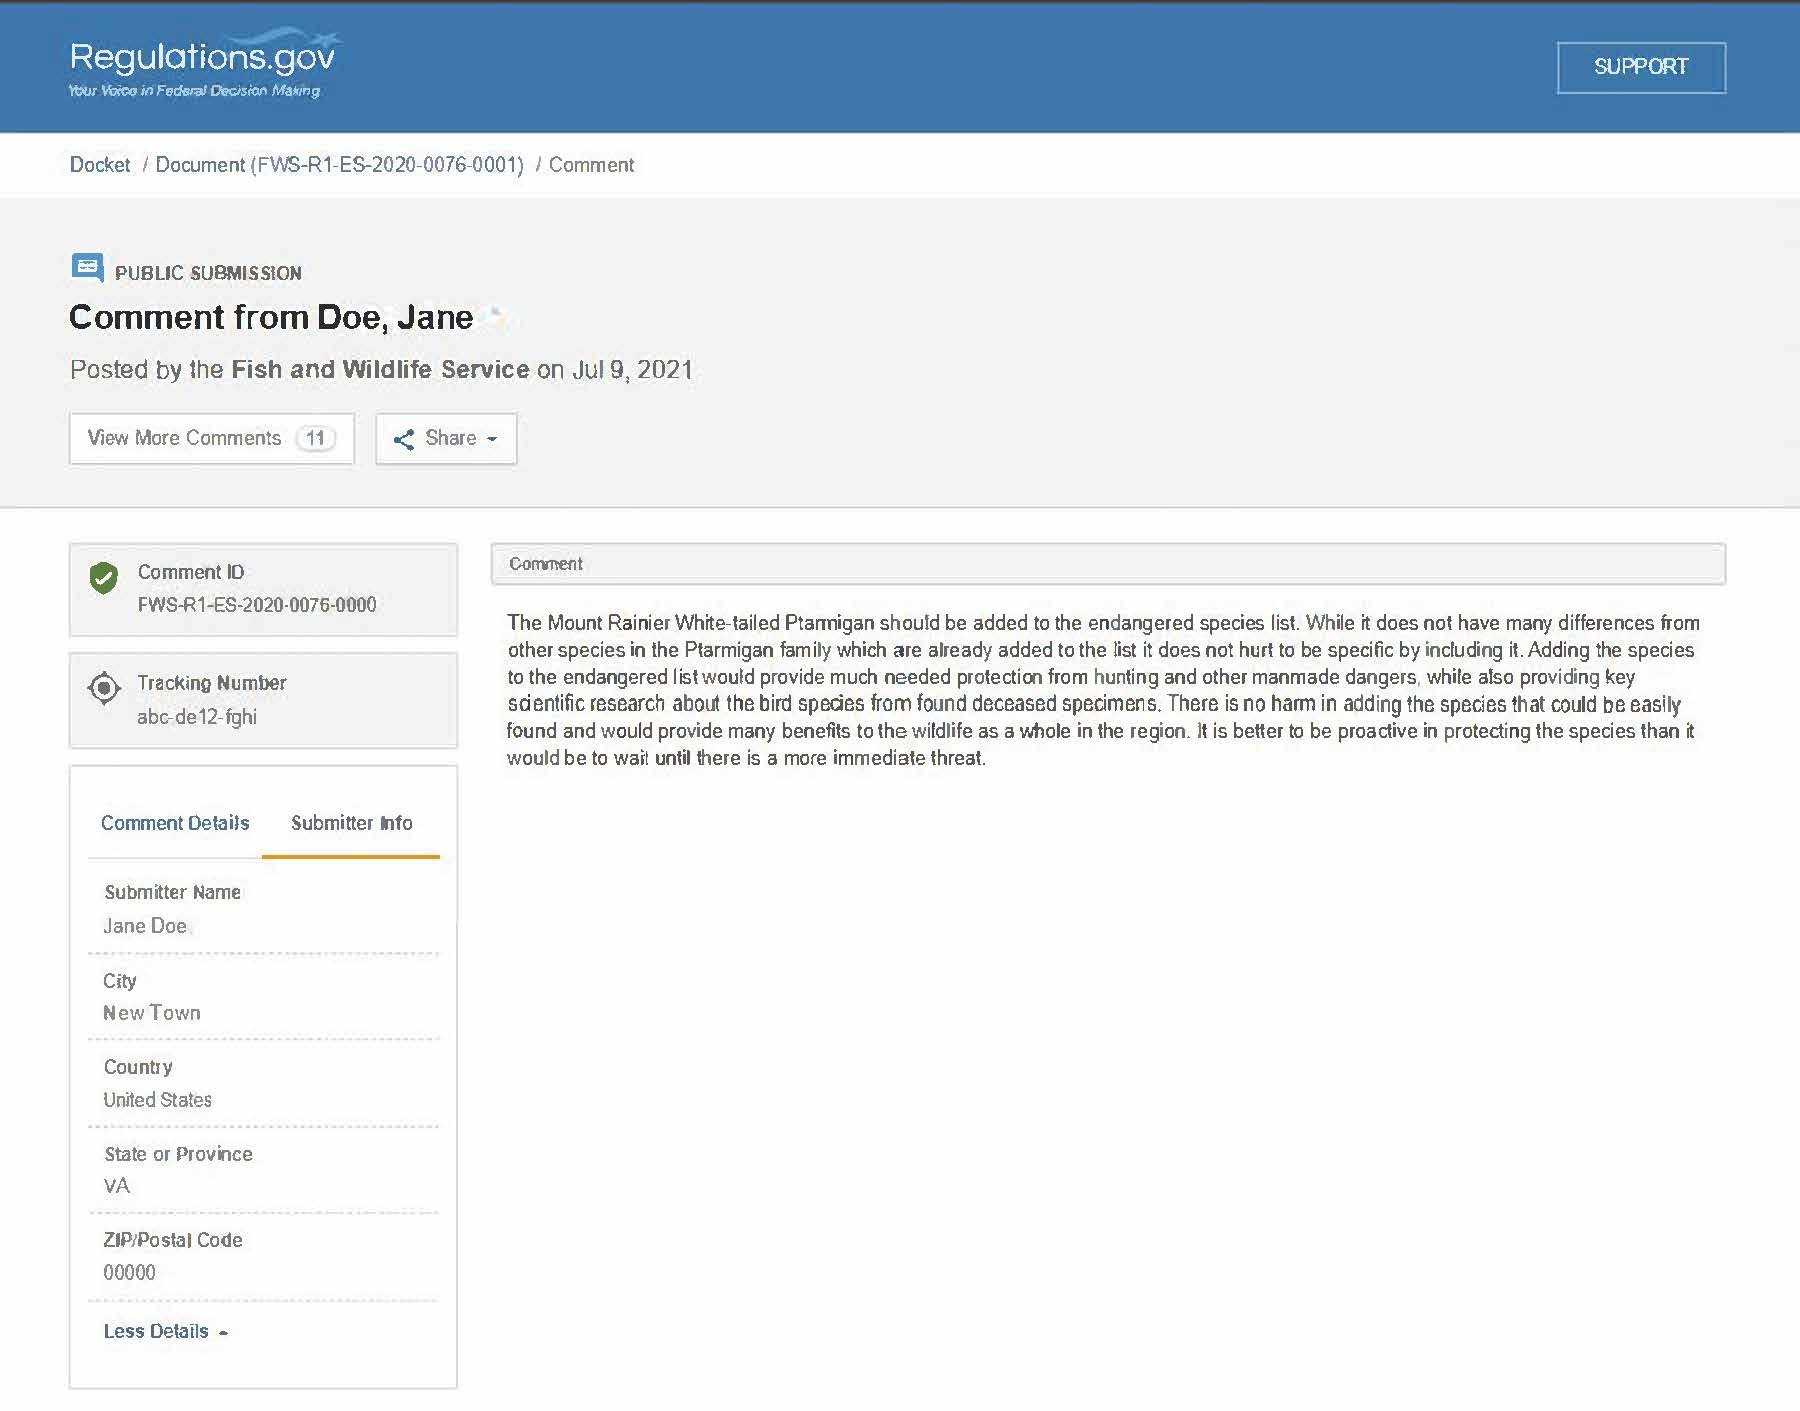Click the green shield checkmark icon

pos(104,578)
